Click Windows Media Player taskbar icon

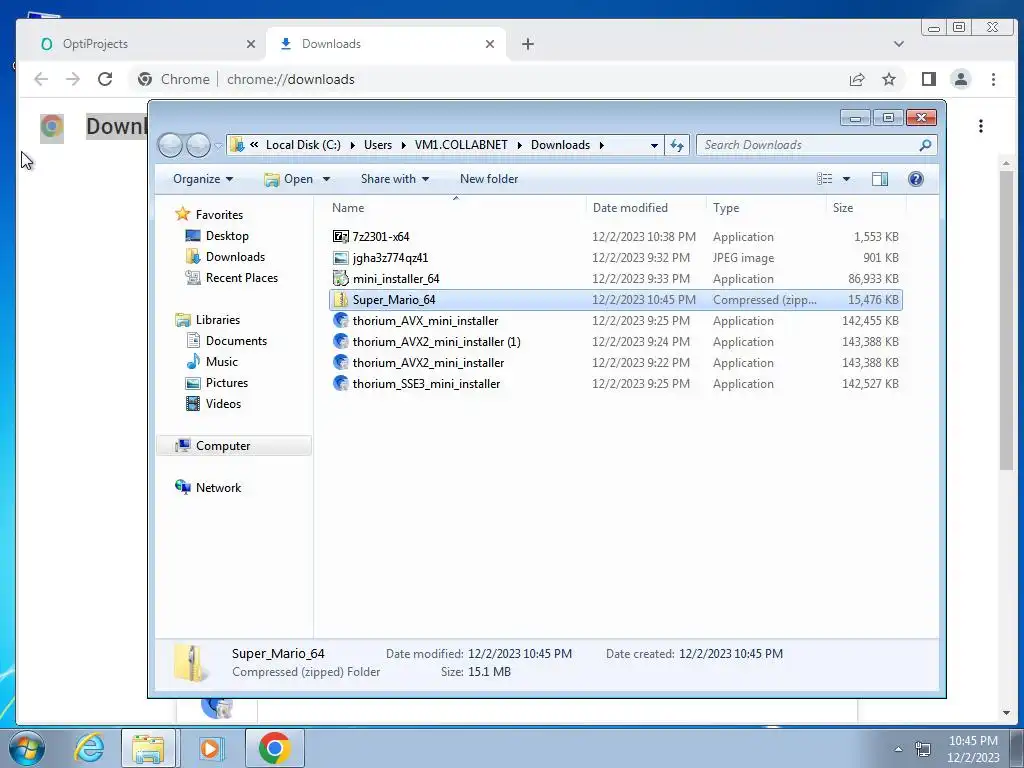click(x=210, y=748)
